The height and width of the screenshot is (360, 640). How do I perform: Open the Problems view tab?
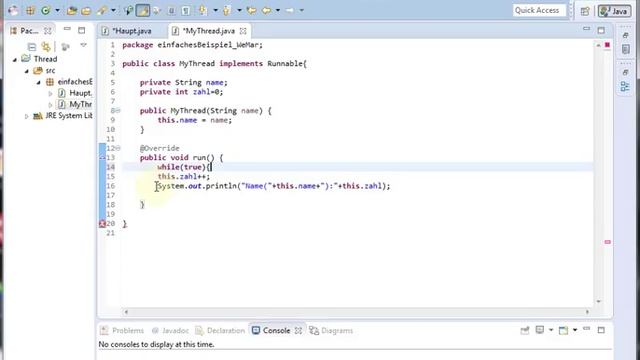coord(122,331)
